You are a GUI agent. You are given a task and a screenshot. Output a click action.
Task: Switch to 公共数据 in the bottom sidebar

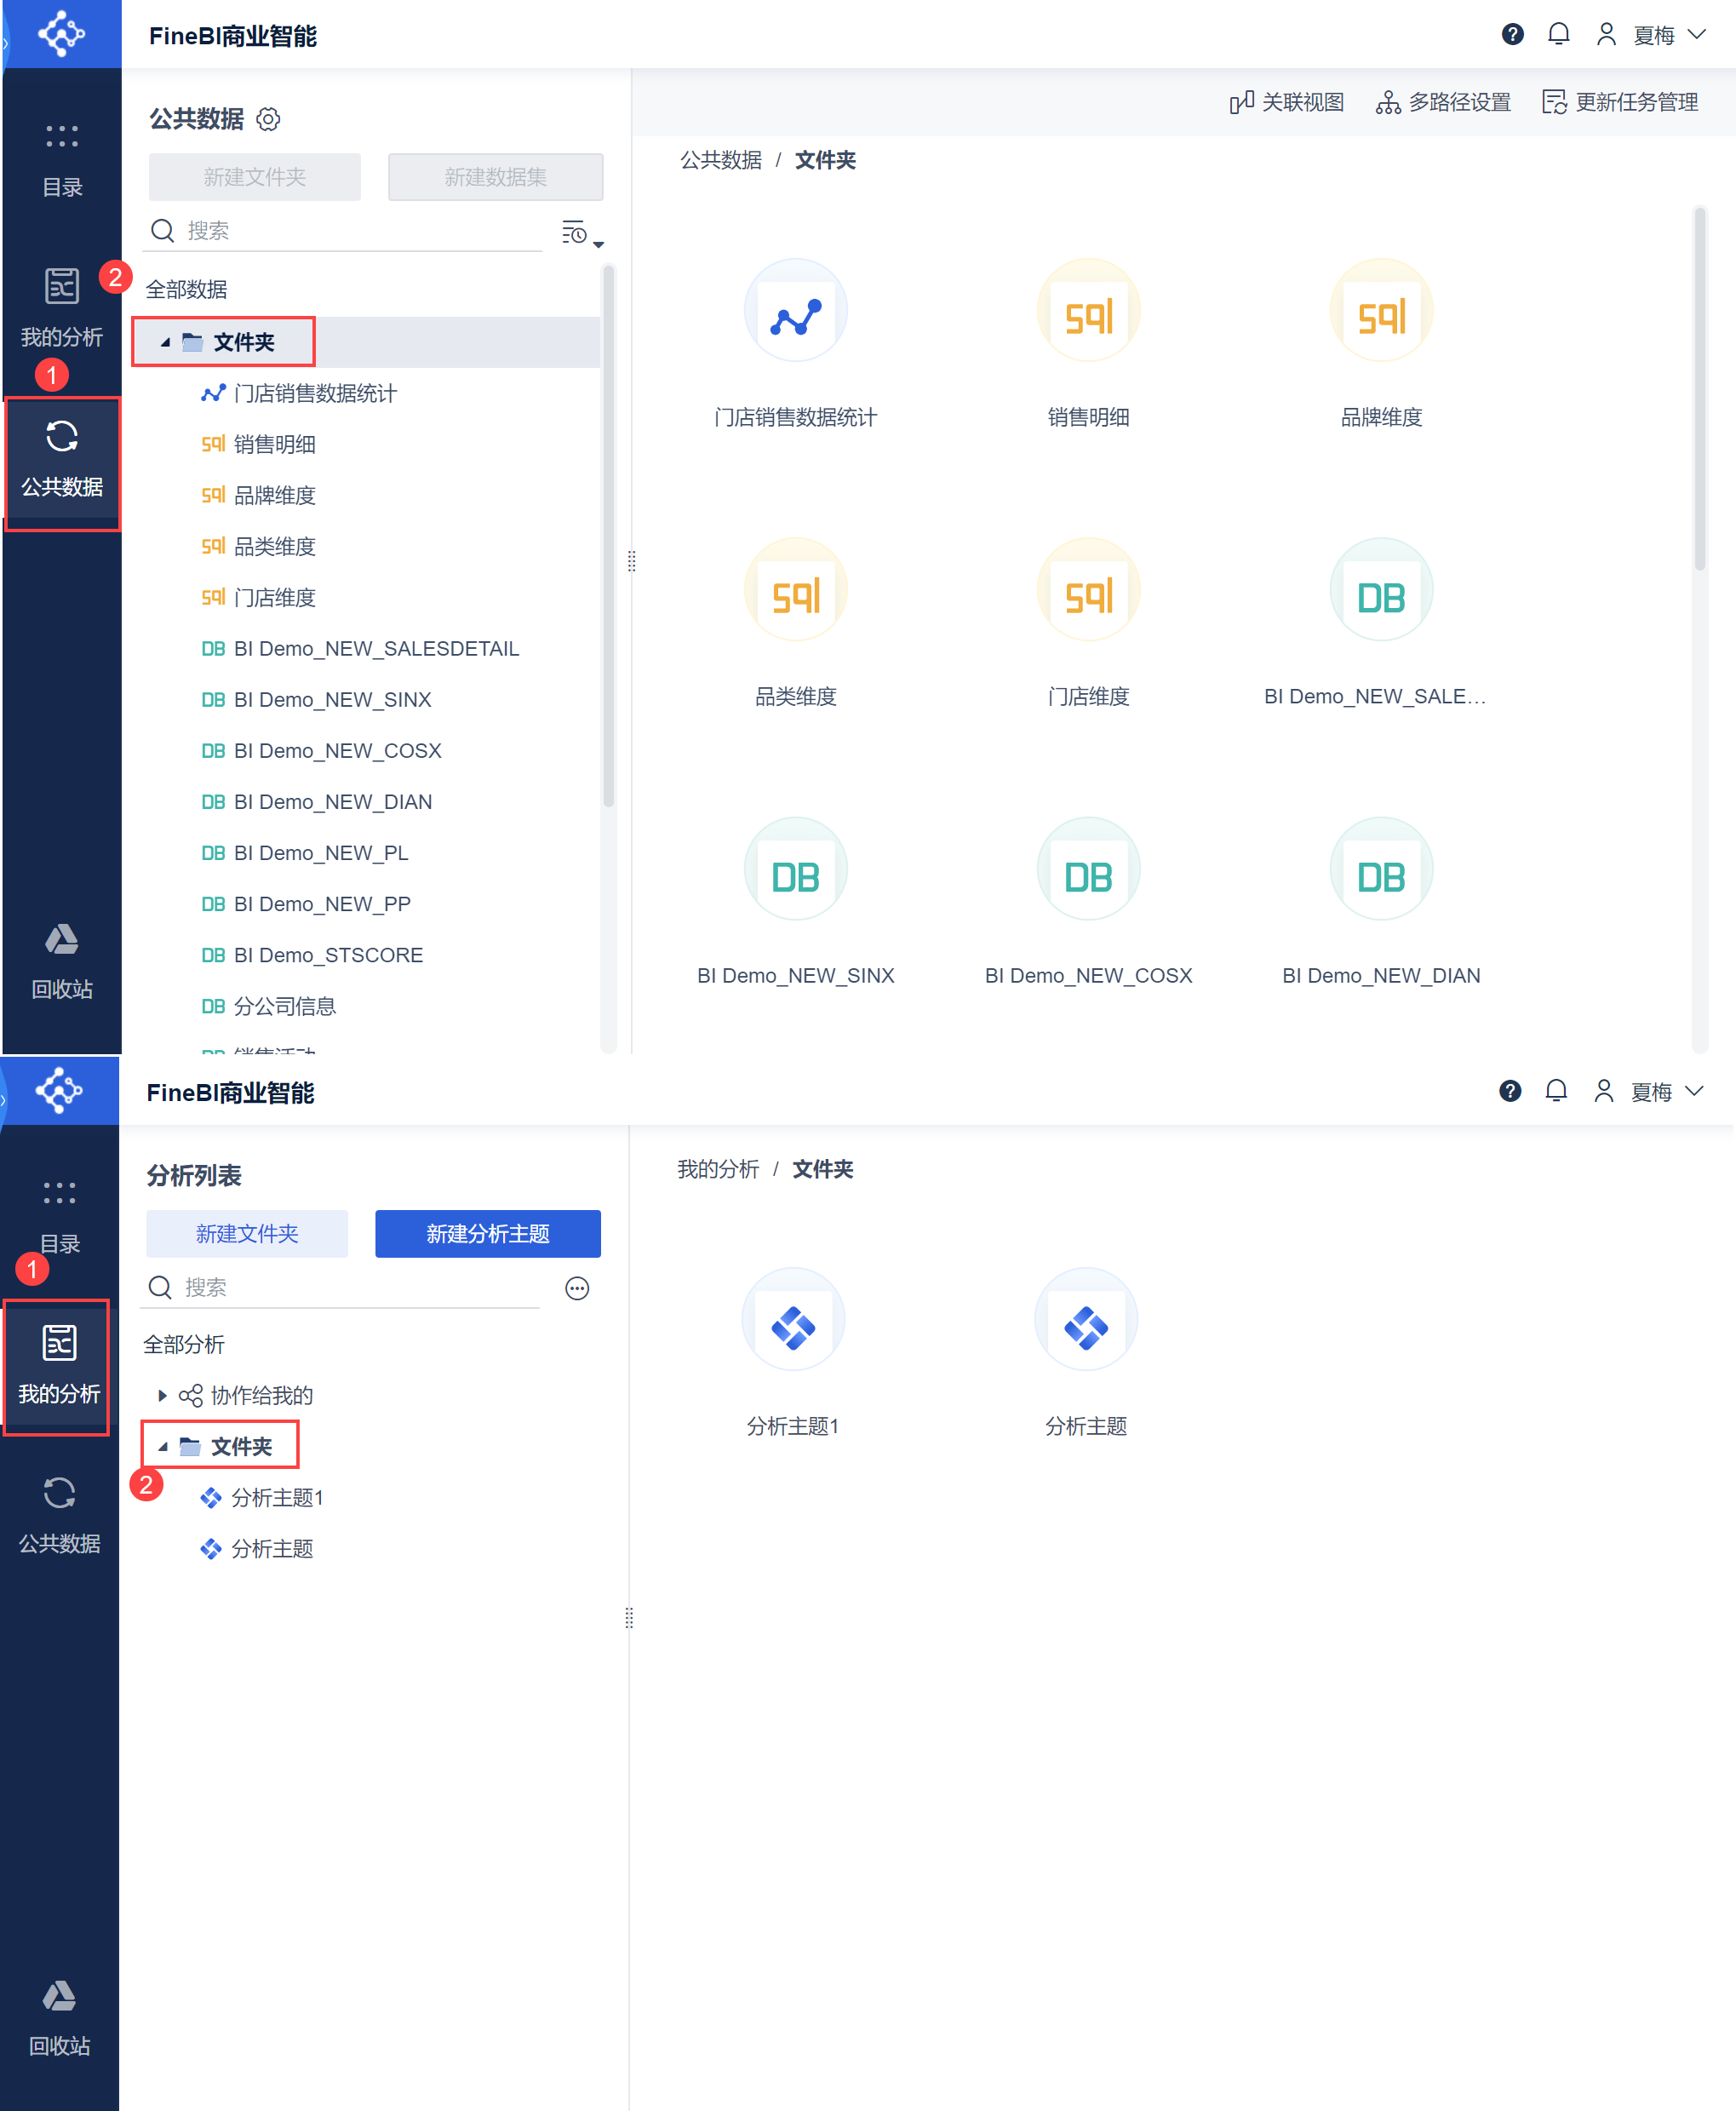point(59,1516)
